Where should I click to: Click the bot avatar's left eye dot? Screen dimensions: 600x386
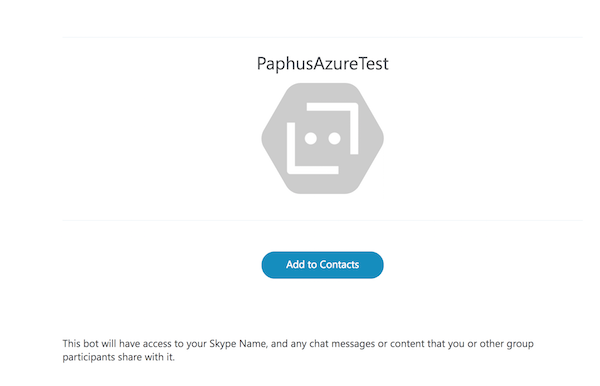coord(310,138)
